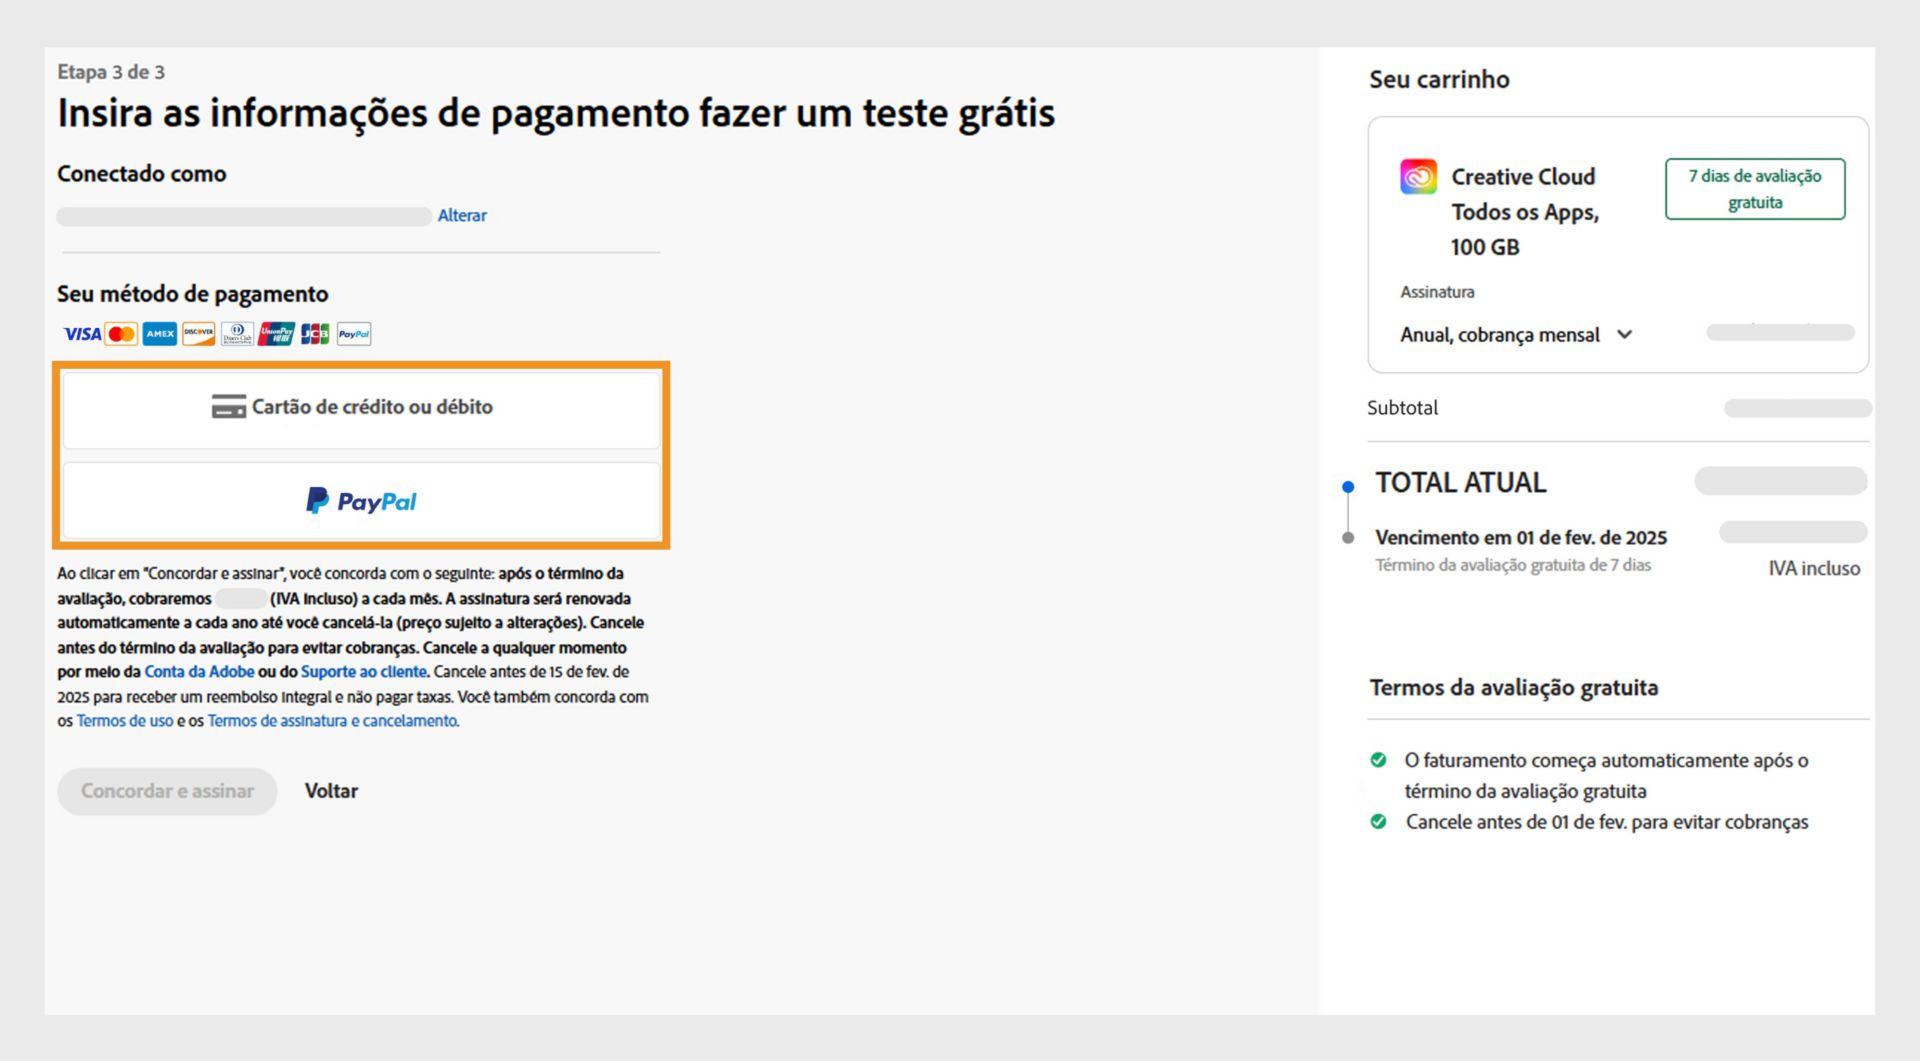
Task: Click the Subtotal label
Action: tap(1402, 408)
